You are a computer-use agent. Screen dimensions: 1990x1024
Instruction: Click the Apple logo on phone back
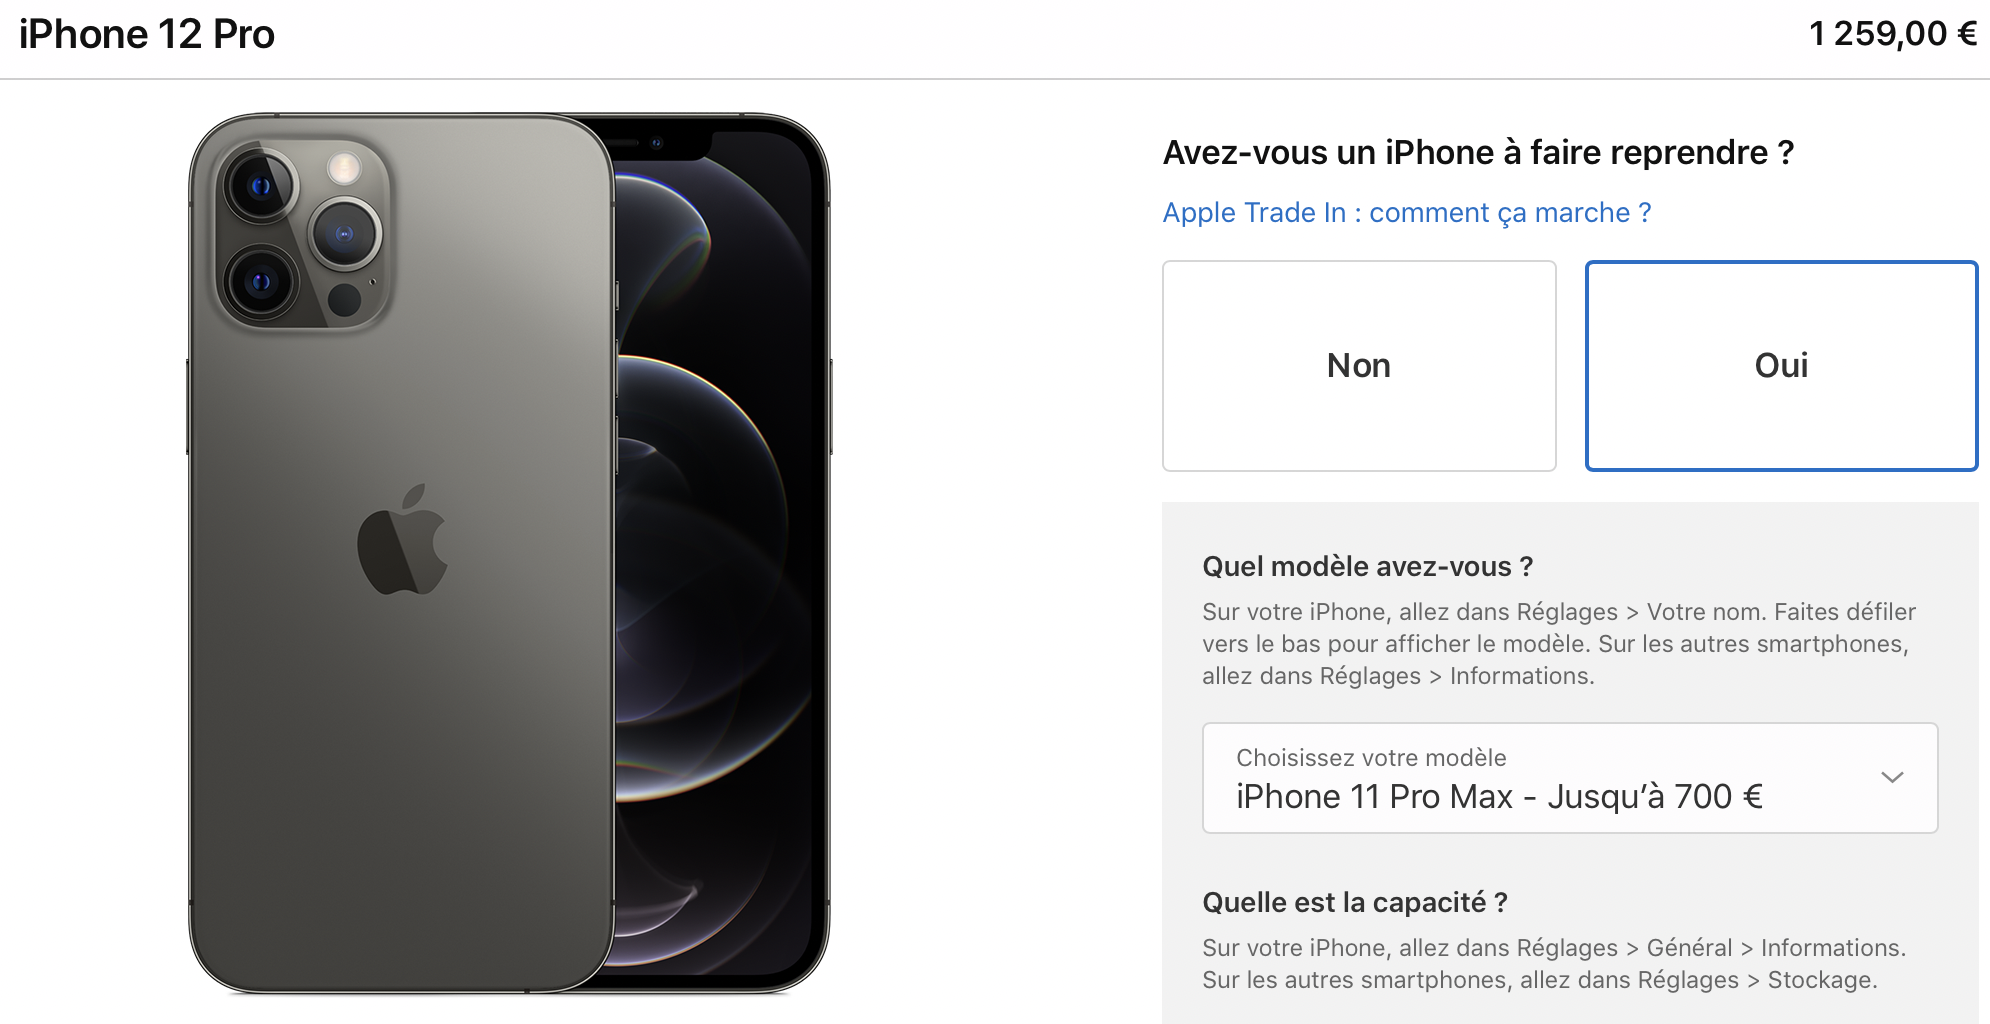tap(402, 540)
